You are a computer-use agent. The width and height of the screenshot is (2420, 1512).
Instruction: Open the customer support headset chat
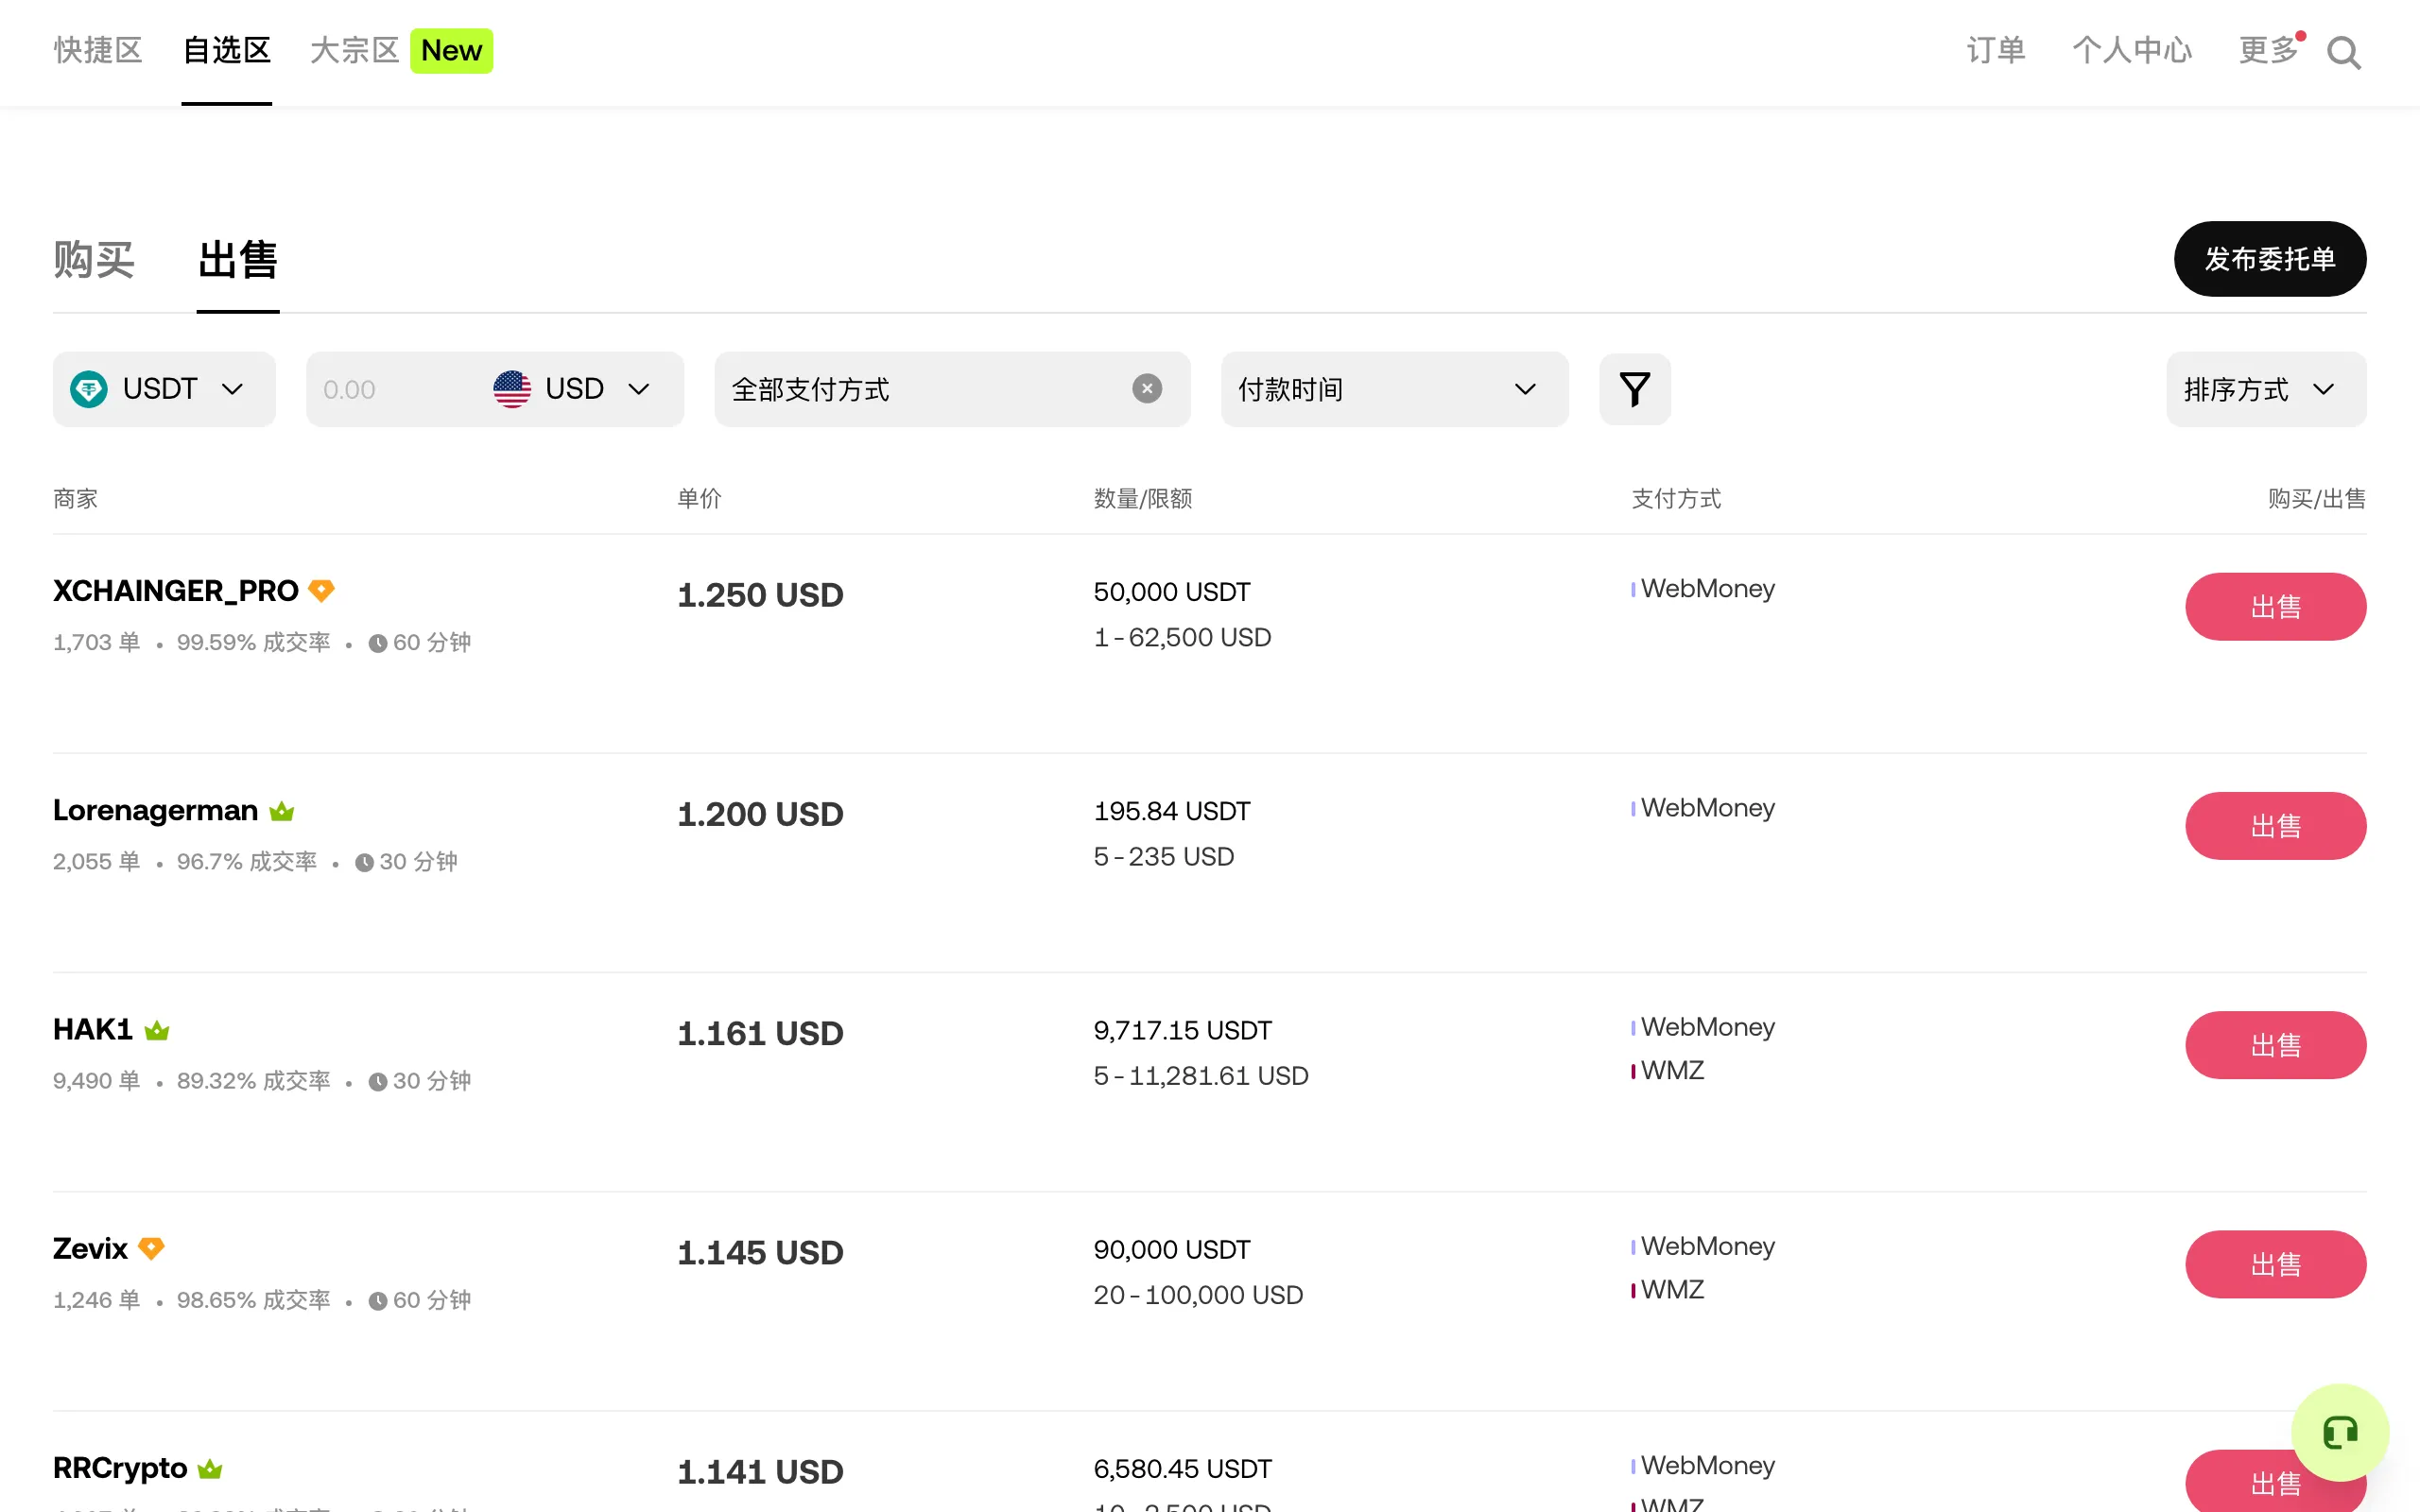2340,1433
